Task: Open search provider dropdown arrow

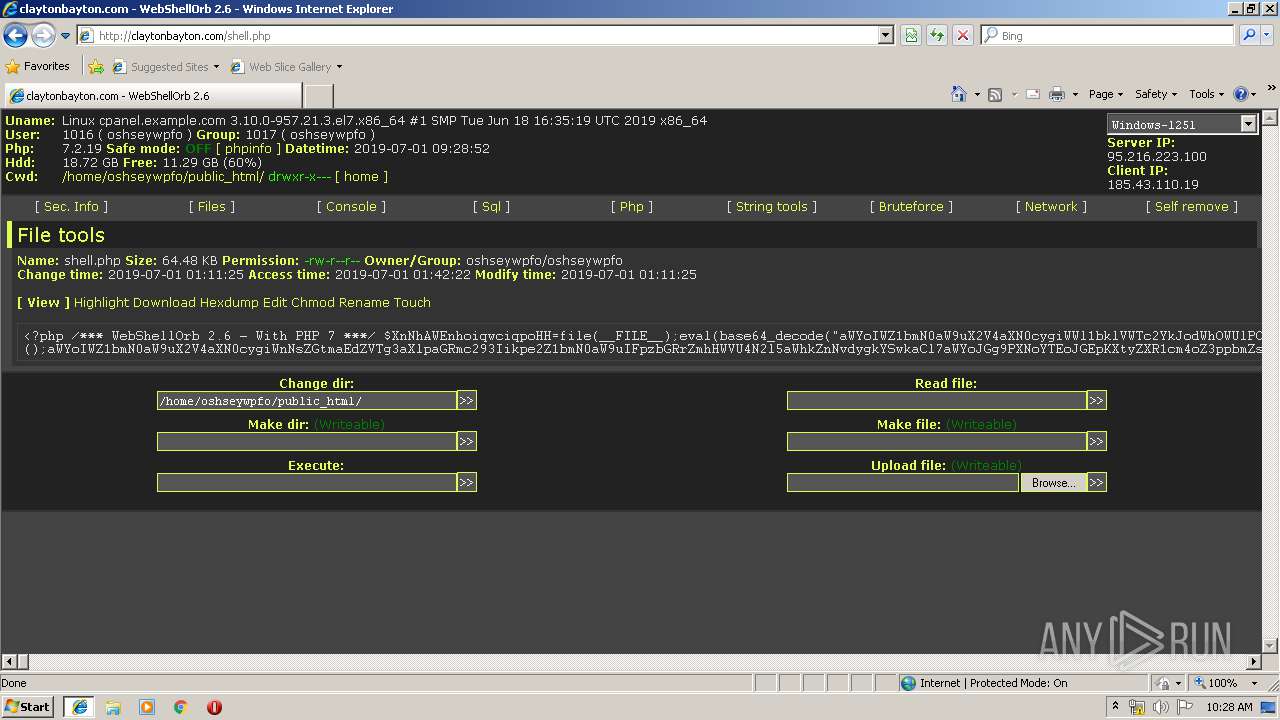Action: click(x=1268, y=36)
